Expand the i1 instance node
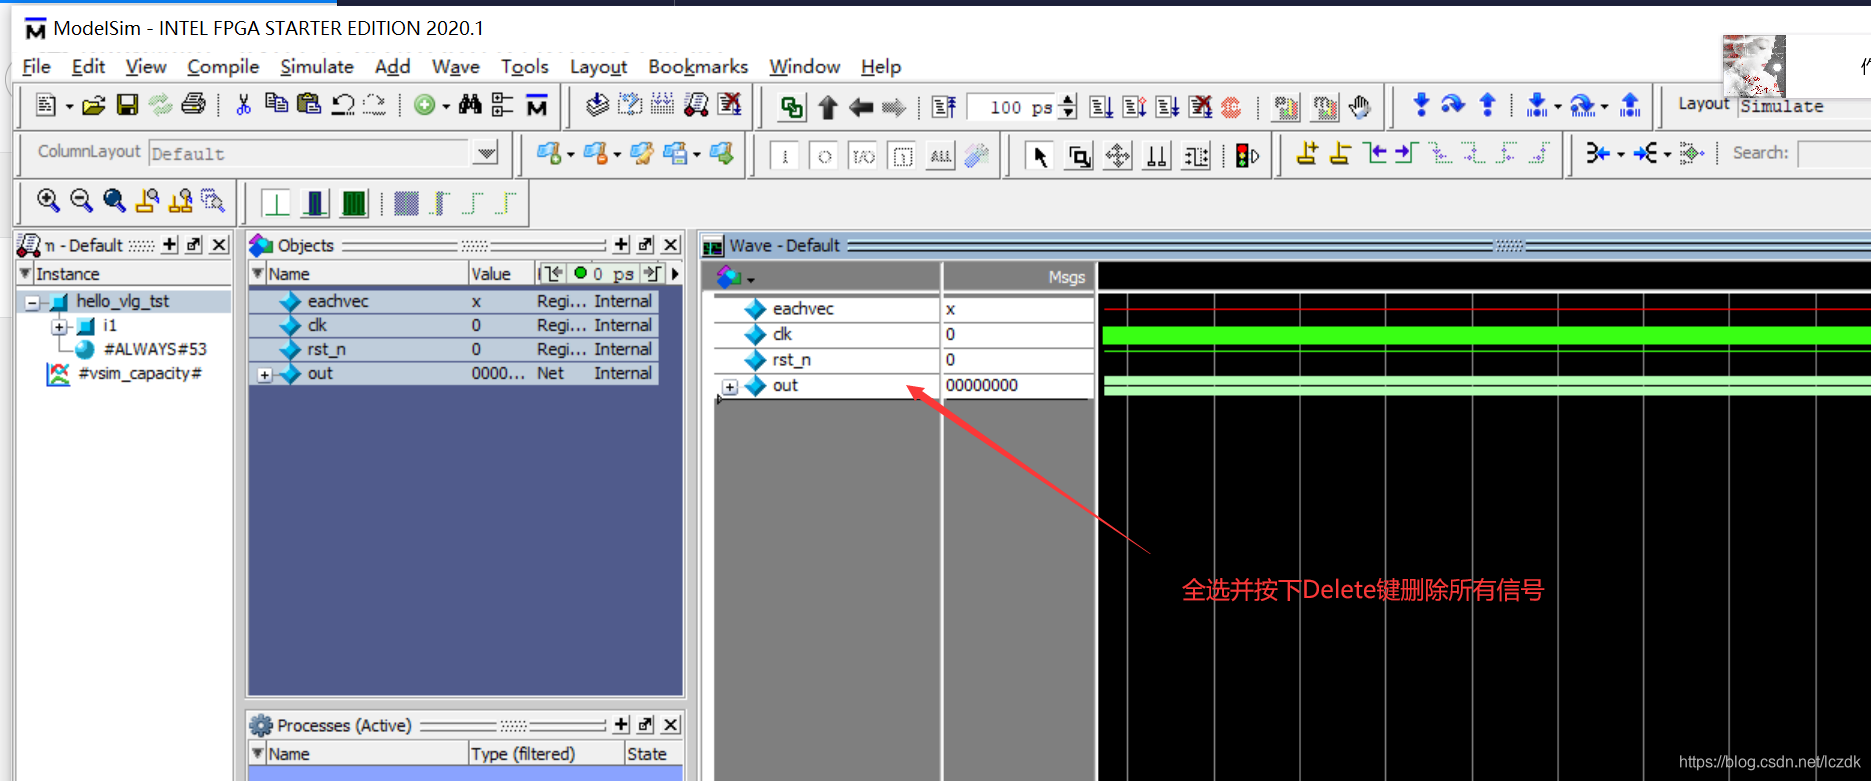1871x781 pixels. [59, 326]
